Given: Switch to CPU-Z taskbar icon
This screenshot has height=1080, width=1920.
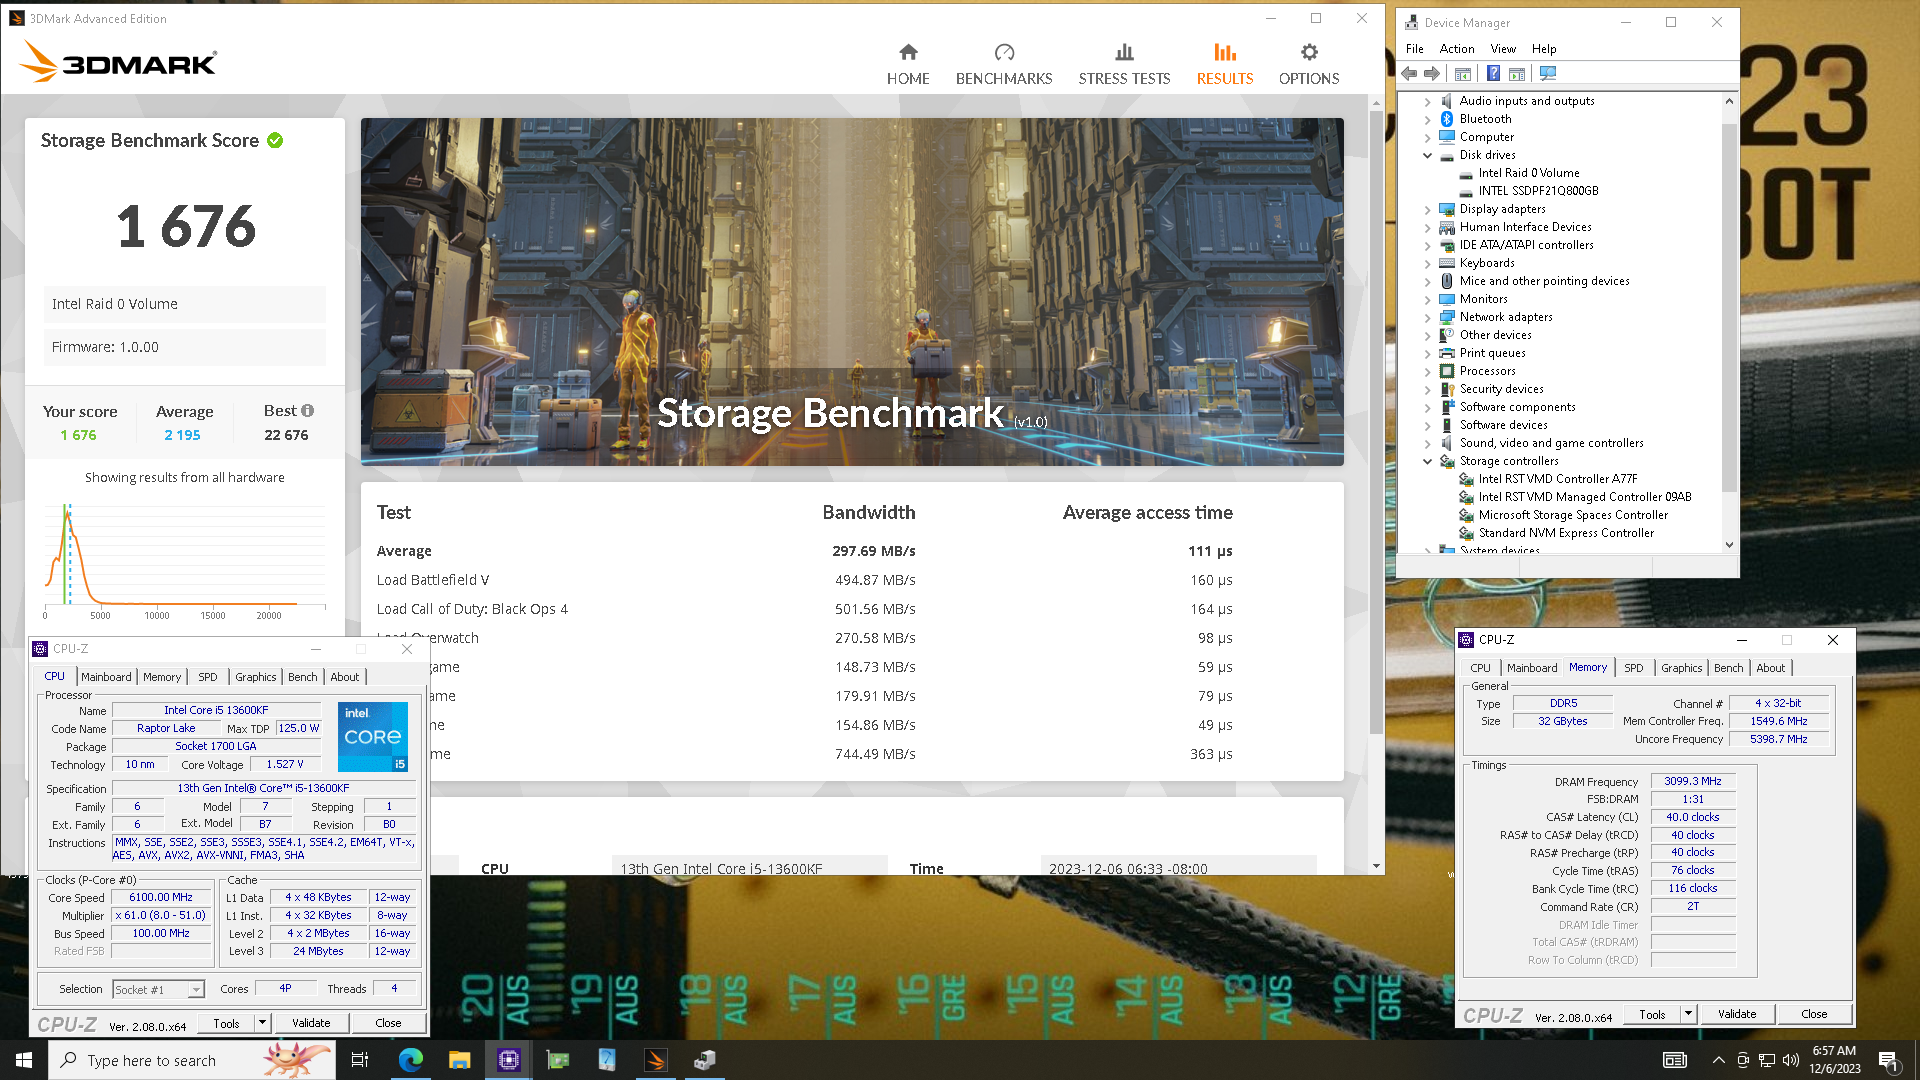Looking at the screenshot, I should tap(509, 1060).
